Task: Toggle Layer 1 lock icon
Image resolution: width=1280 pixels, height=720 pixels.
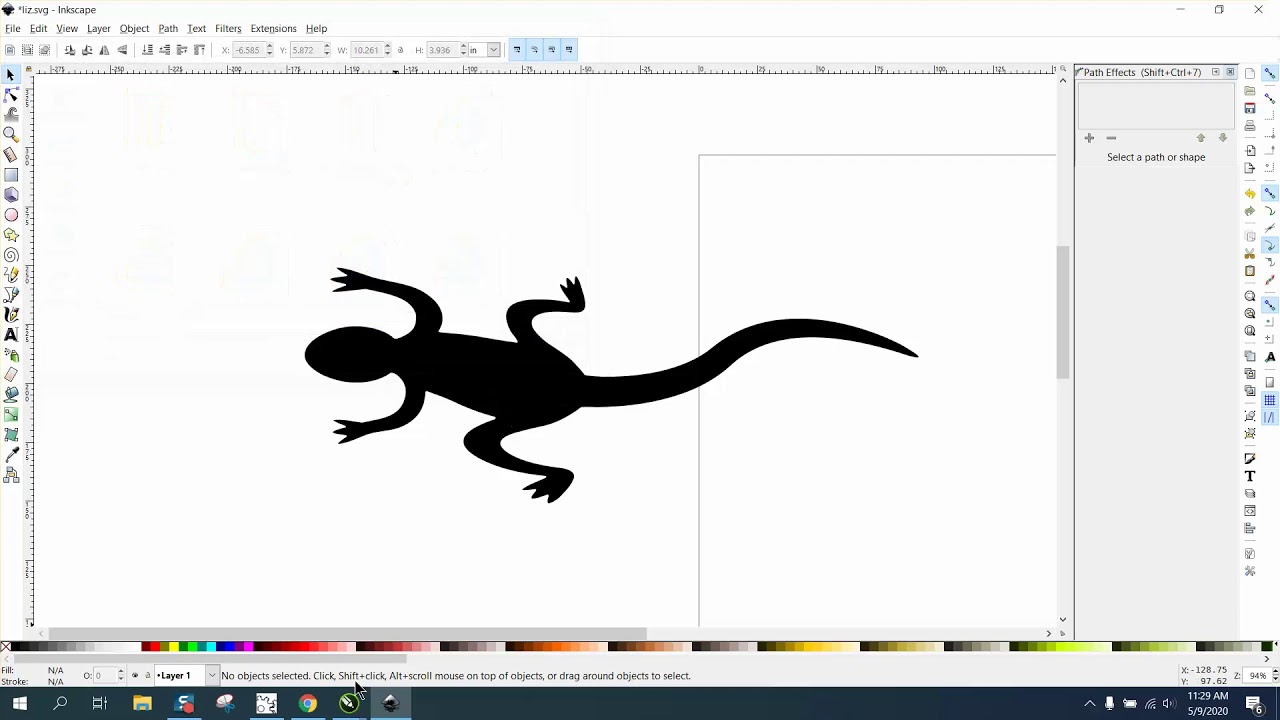Action: click(148, 676)
